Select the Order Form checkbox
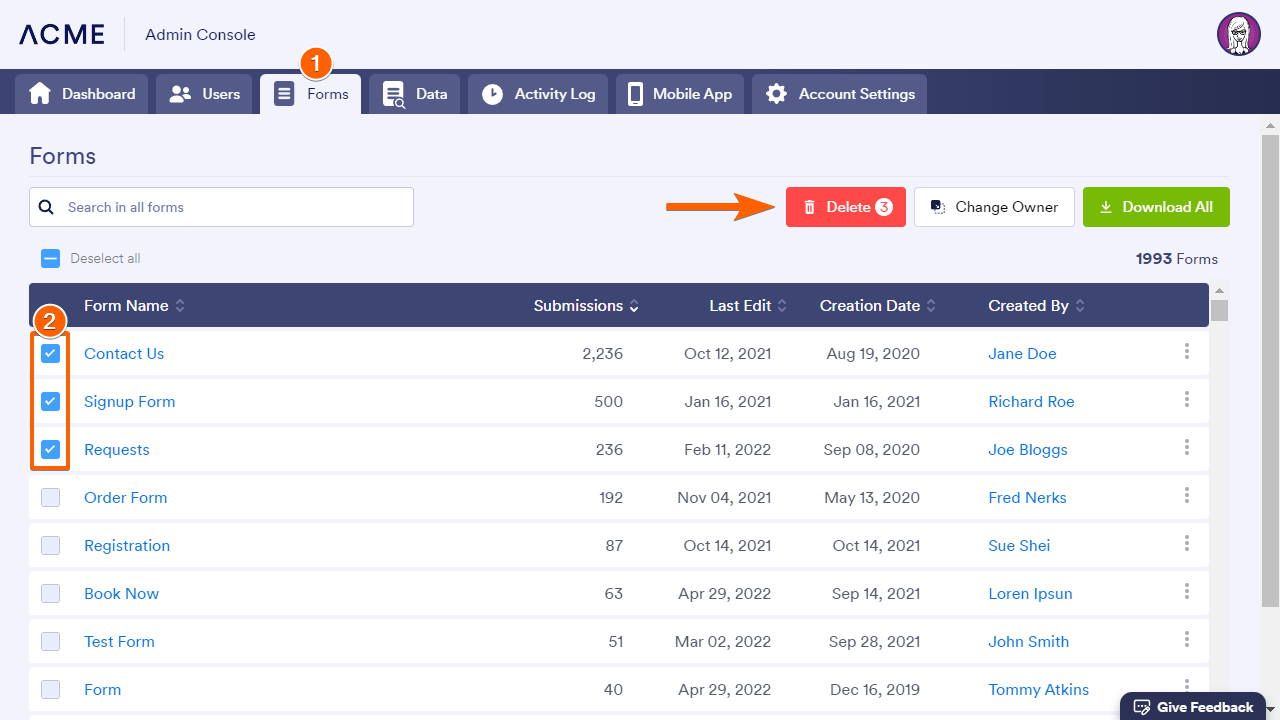The height and width of the screenshot is (720, 1280). (51, 497)
